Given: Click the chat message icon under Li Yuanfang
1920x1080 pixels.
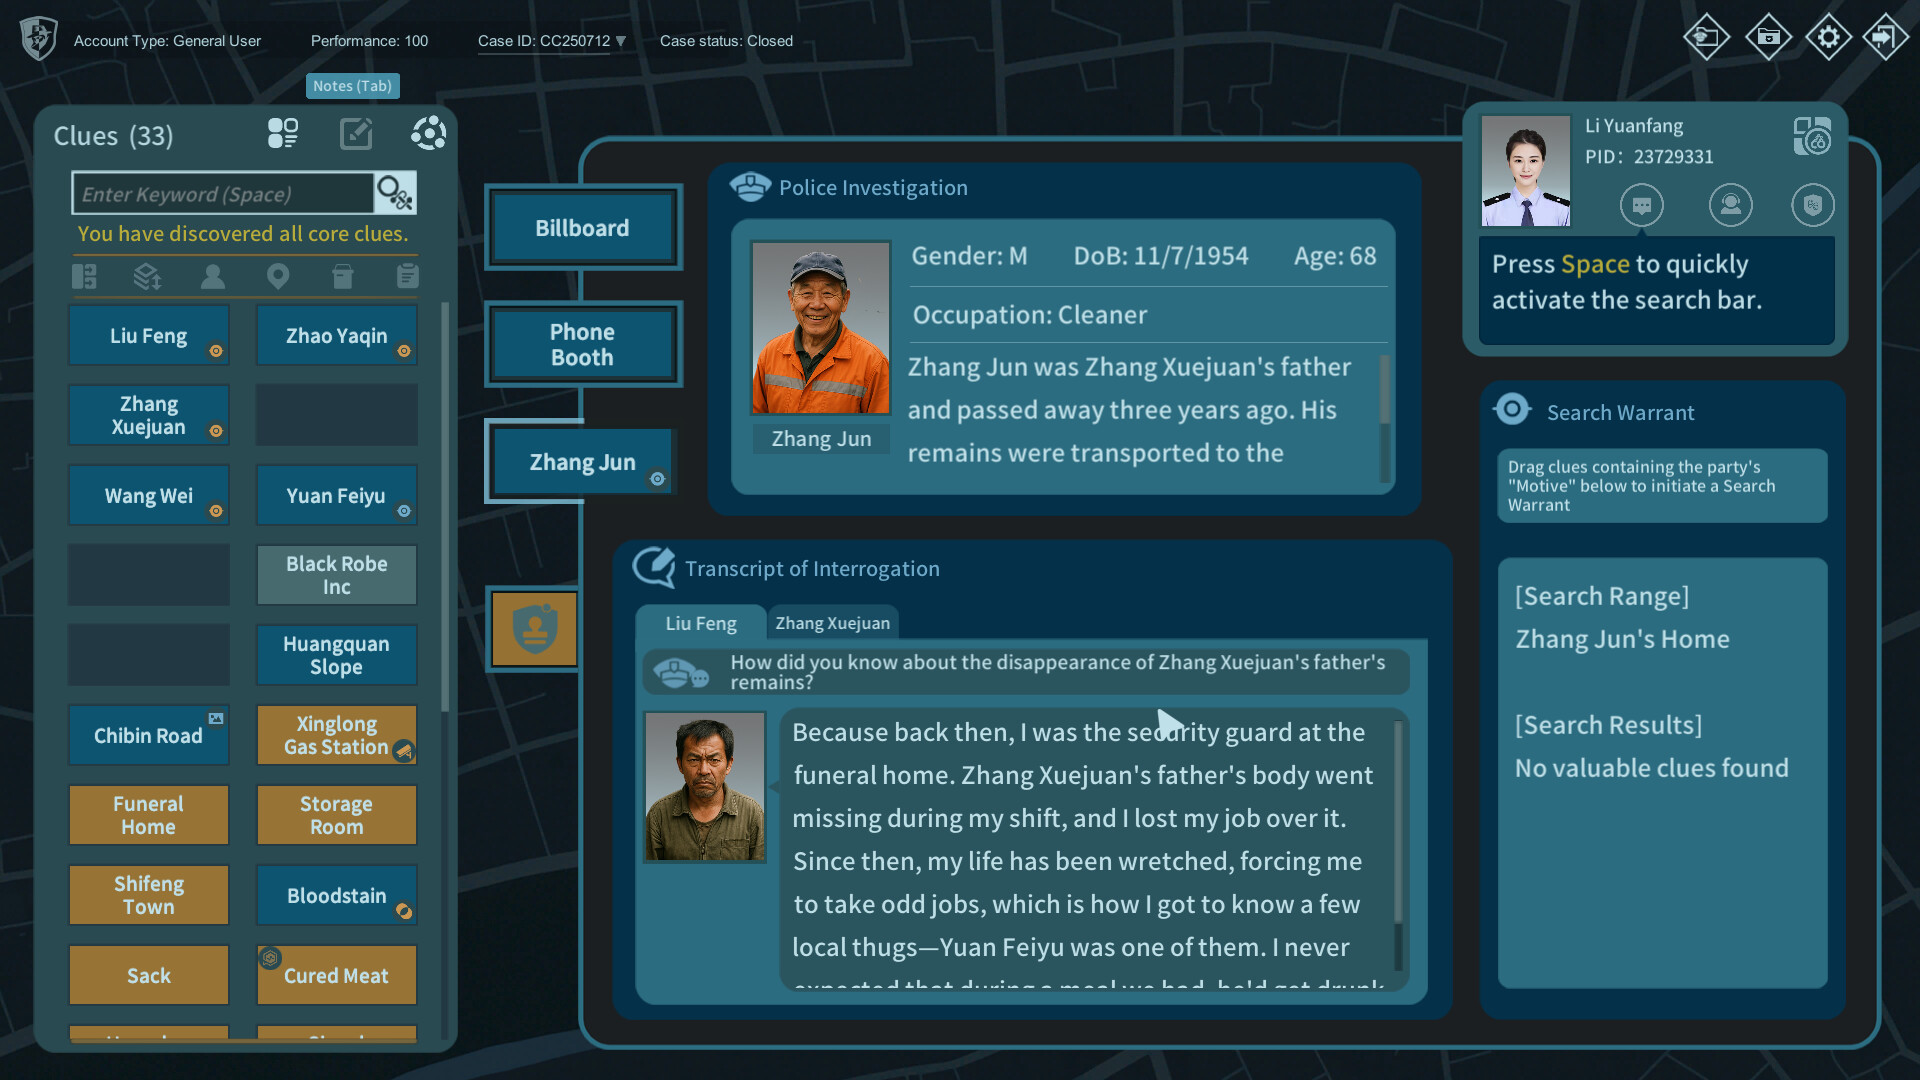Looking at the screenshot, I should [x=1642, y=205].
